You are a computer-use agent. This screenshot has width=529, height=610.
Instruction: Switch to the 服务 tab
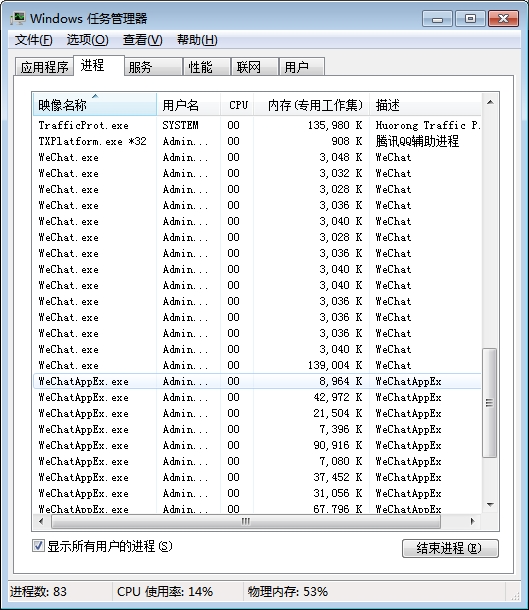[x=154, y=67]
